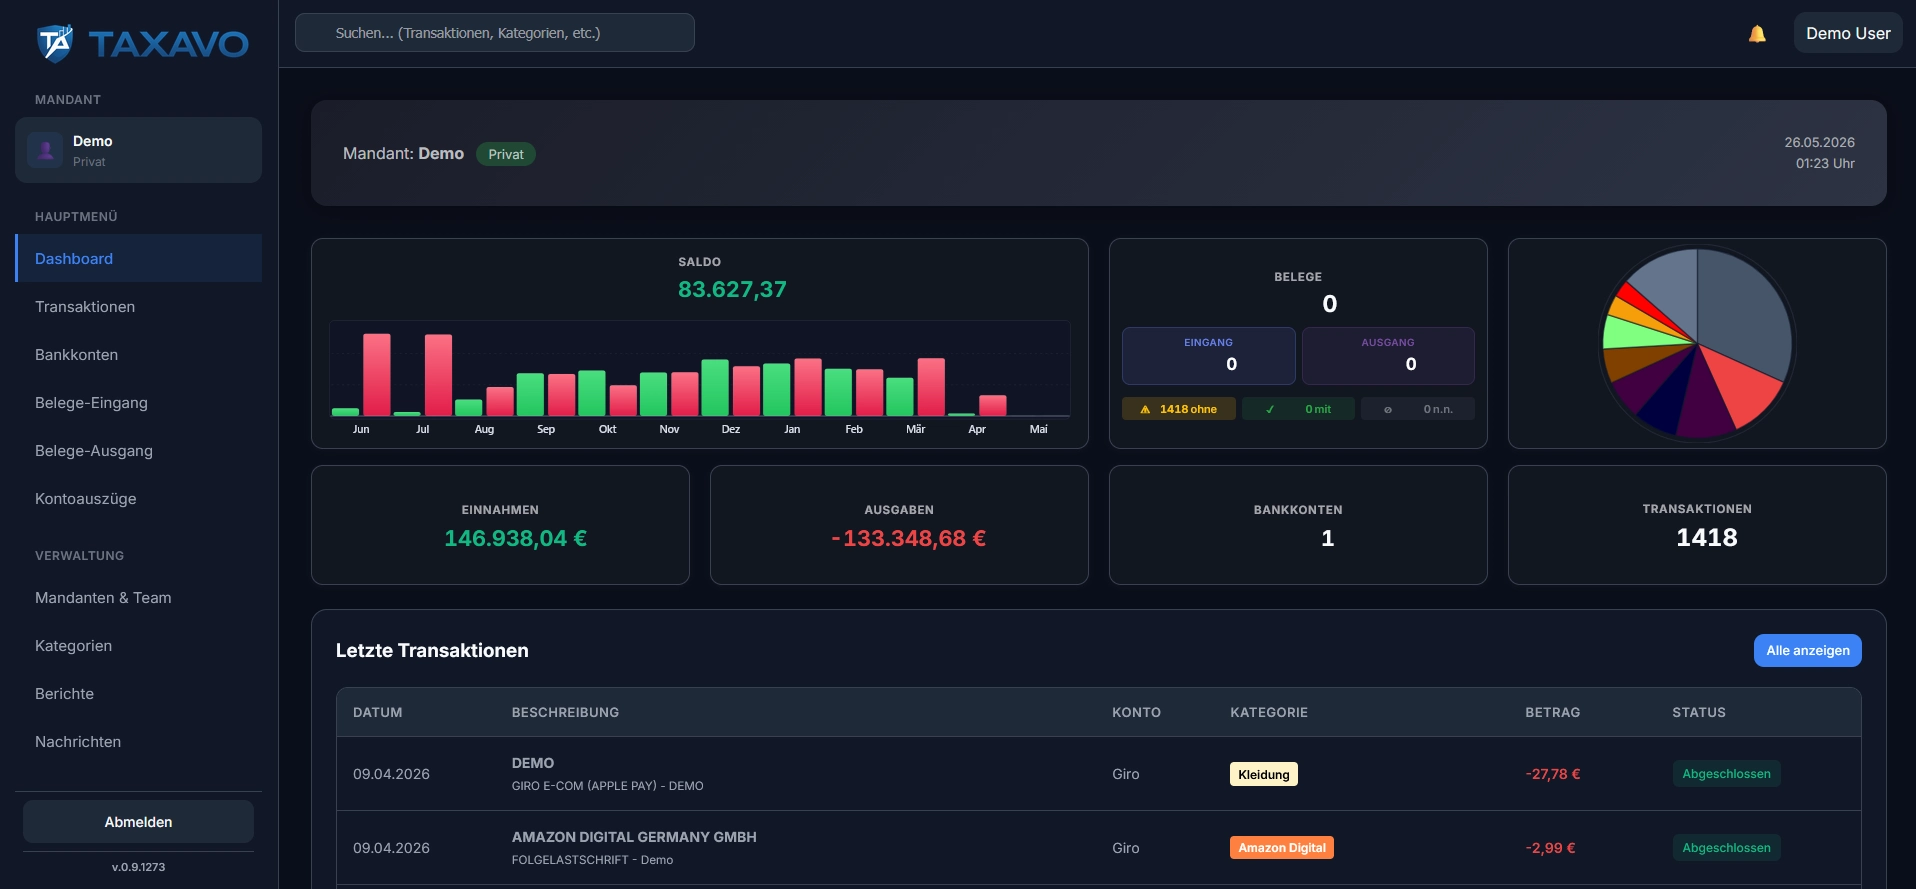Click the warning icon in 1418 ohne
The image size is (1916, 889).
coord(1145,409)
